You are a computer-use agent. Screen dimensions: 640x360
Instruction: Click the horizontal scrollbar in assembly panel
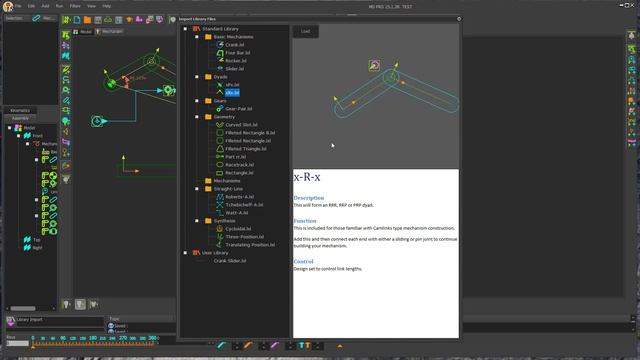pos(23,308)
